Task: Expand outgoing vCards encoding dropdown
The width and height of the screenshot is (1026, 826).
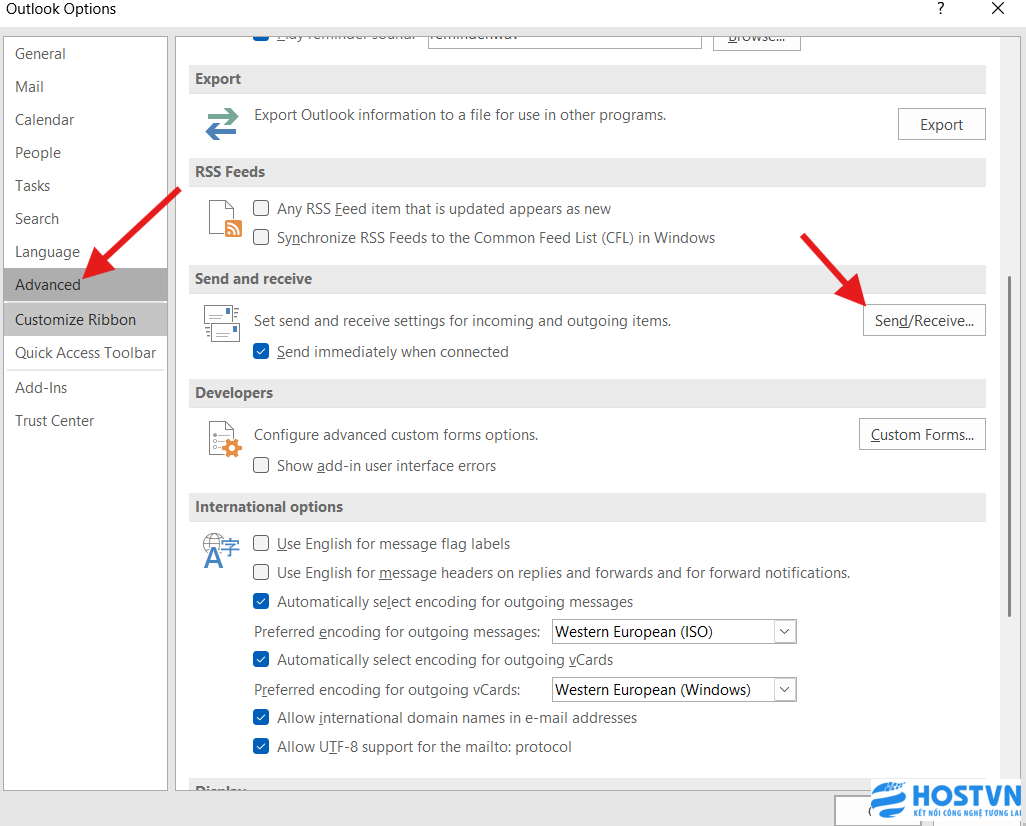Action: point(785,690)
